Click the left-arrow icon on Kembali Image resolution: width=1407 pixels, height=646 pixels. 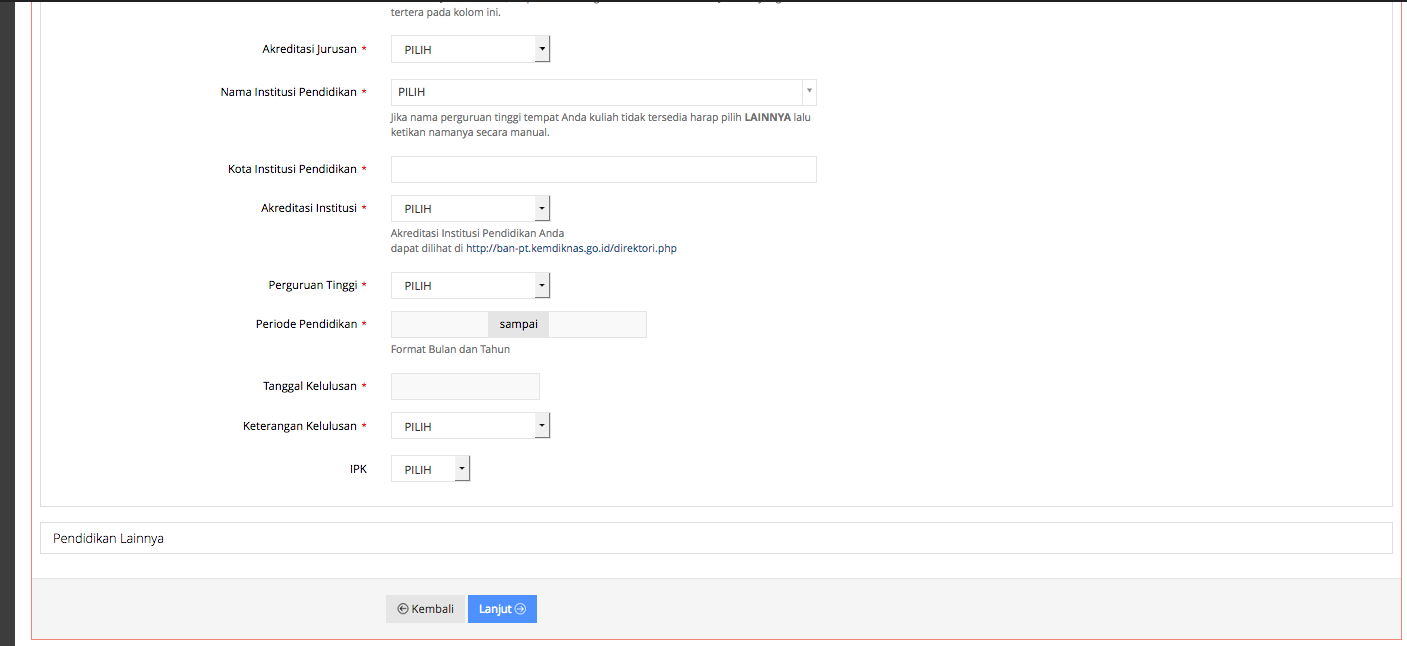tap(403, 609)
